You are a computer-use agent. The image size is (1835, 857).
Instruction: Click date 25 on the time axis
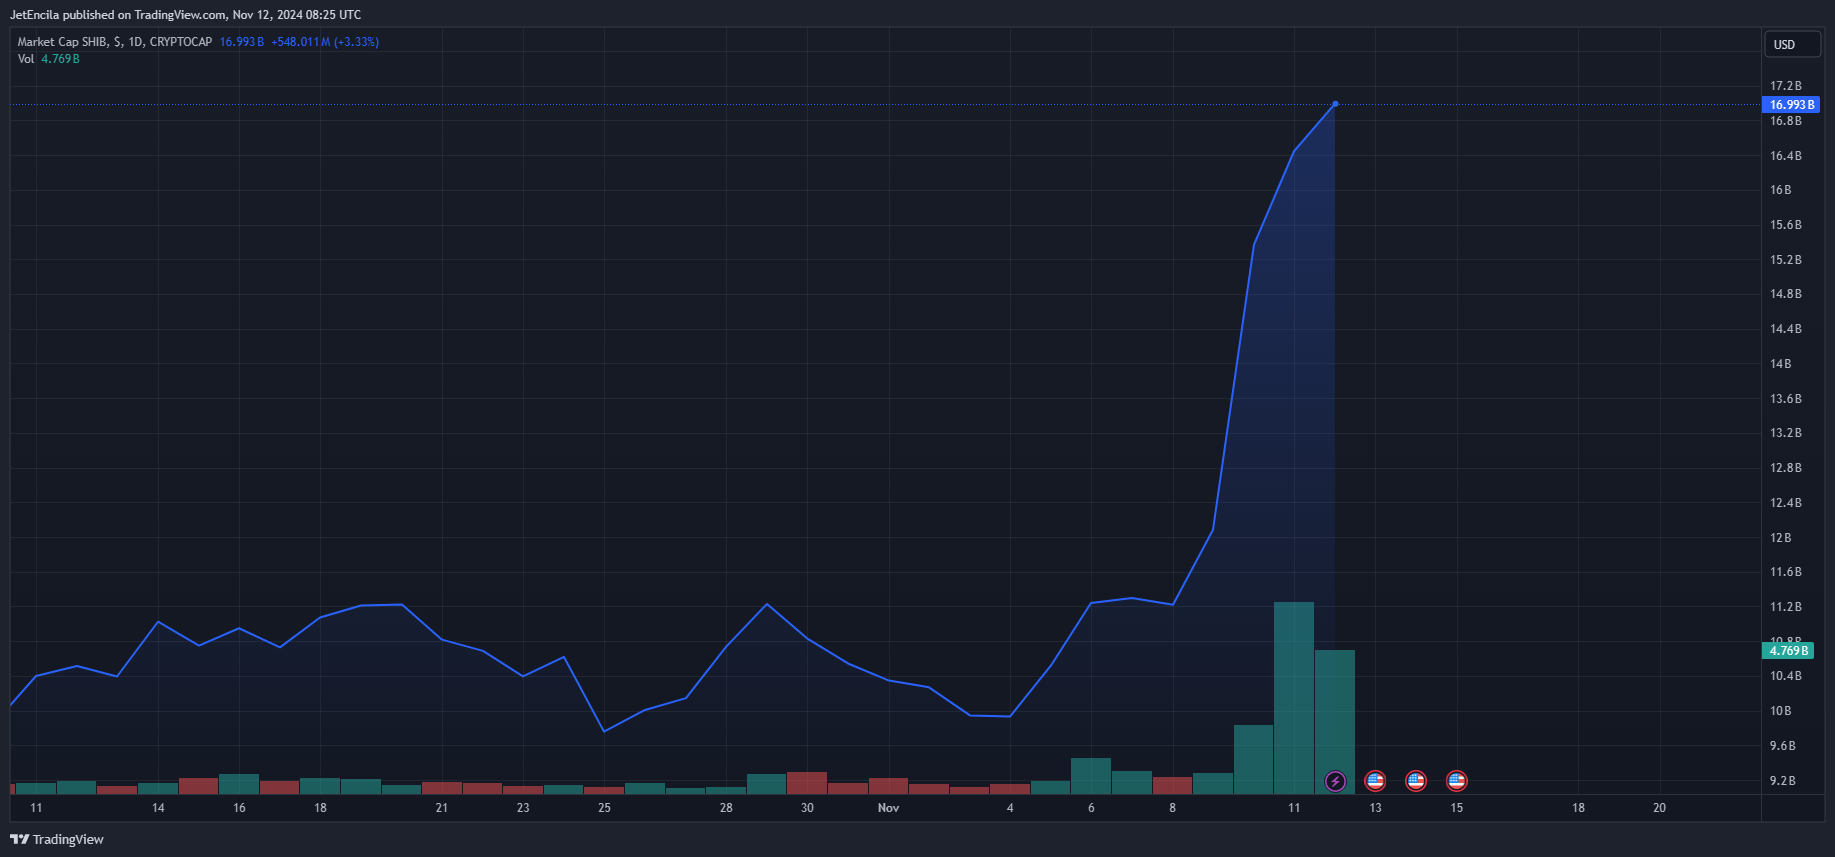tap(604, 808)
